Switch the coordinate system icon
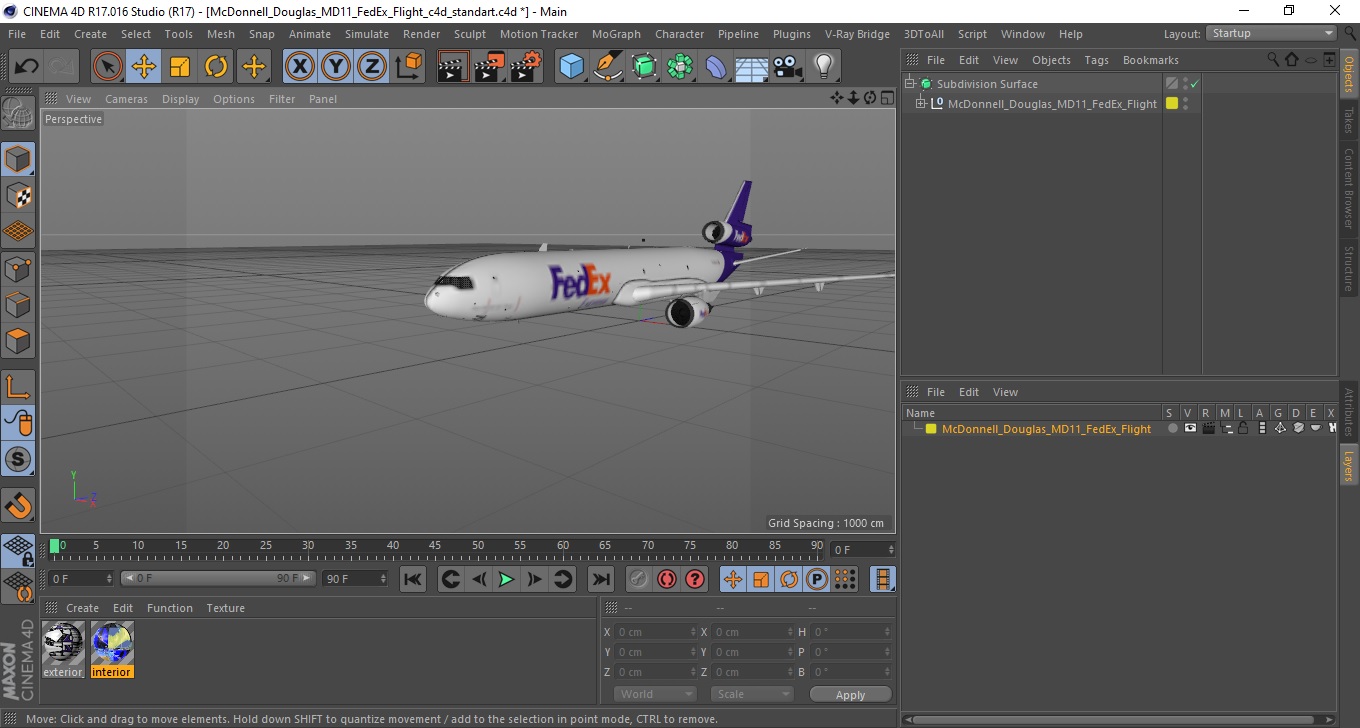 (408, 67)
